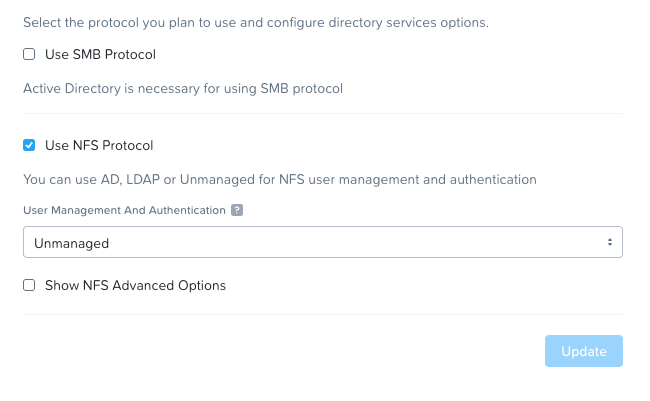Enable the Use SMB Protocol checkbox
The height and width of the screenshot is (401, 650).
(29, 54)
